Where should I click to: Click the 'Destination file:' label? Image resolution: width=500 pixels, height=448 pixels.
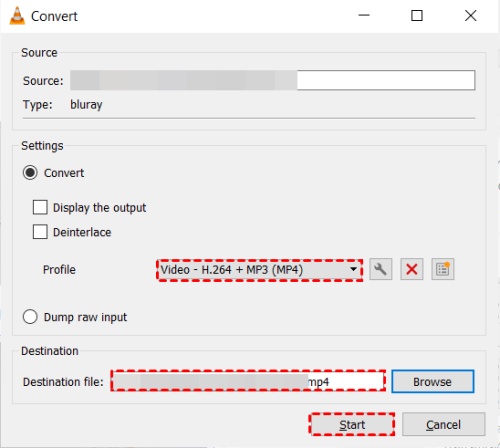pos(63,382)
